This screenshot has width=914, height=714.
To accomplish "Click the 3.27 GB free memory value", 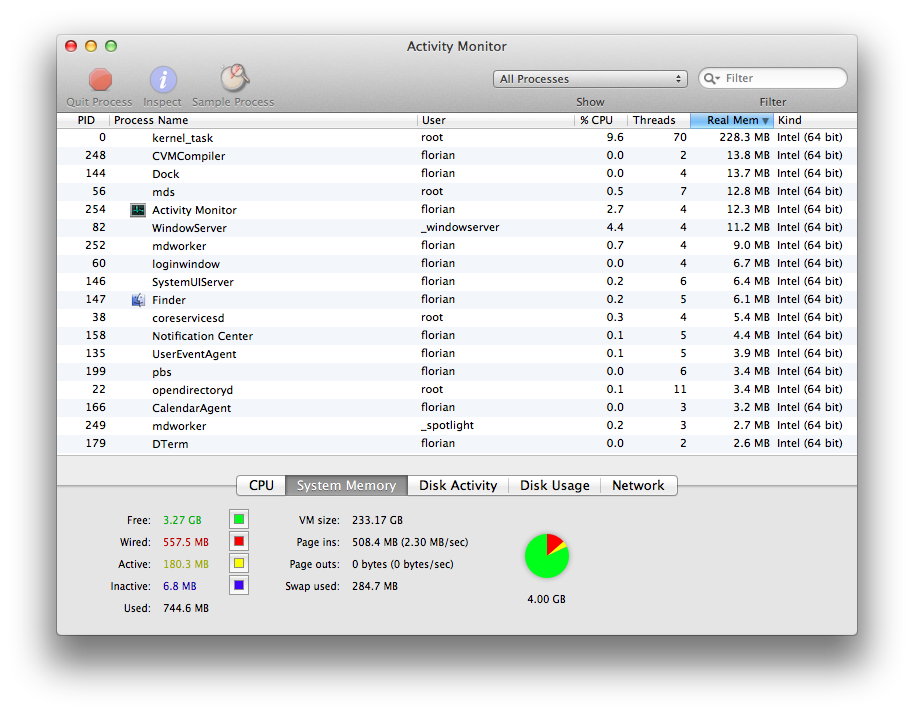I will click(182, 520).
